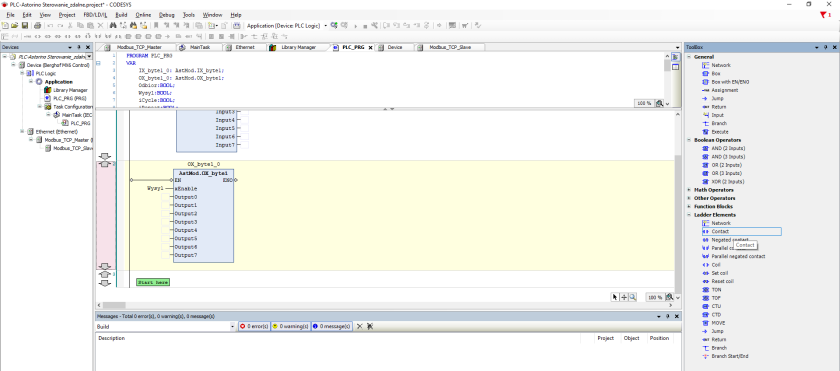The height and width of the screenshot is (371, 840).
Task: Select CTU counter element
Action: point(716,306)
